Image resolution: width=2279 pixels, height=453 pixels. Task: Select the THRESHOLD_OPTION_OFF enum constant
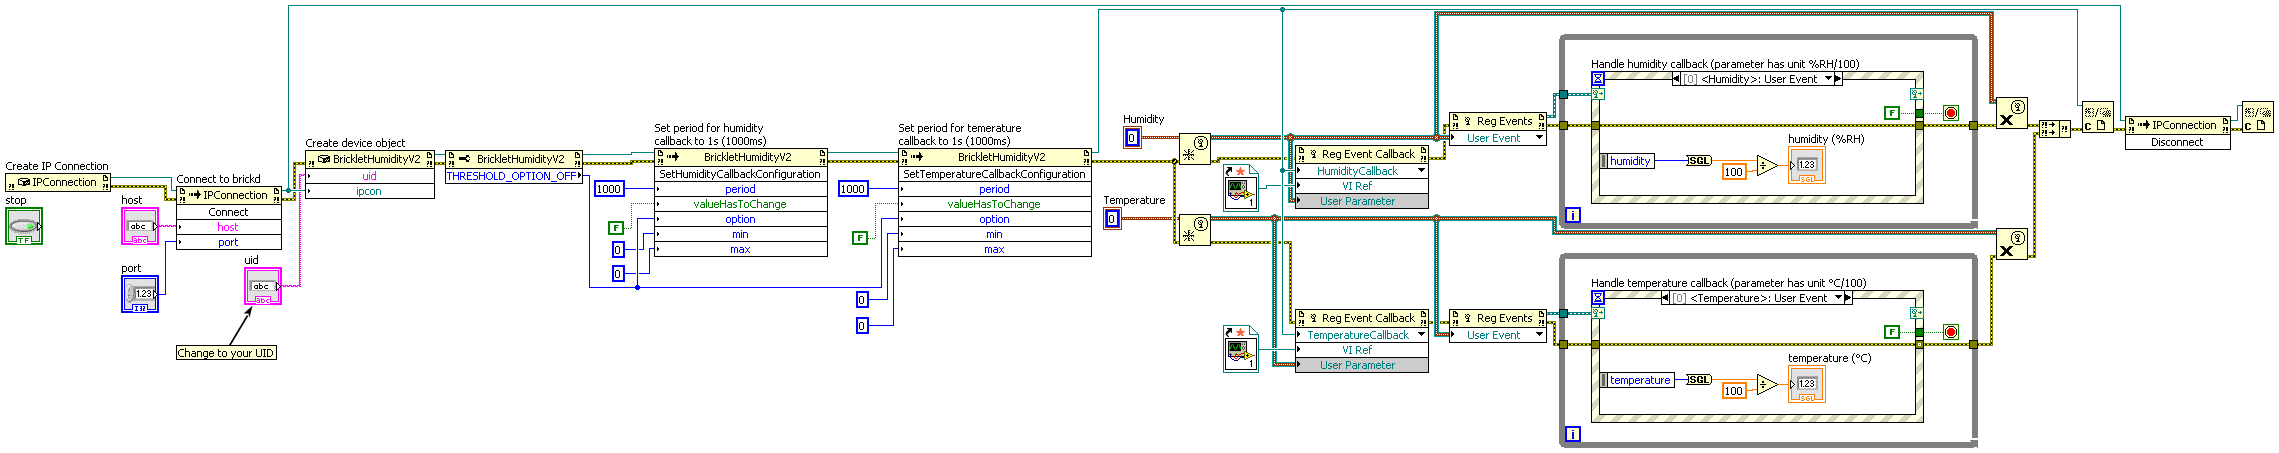[x=513, y=176]
